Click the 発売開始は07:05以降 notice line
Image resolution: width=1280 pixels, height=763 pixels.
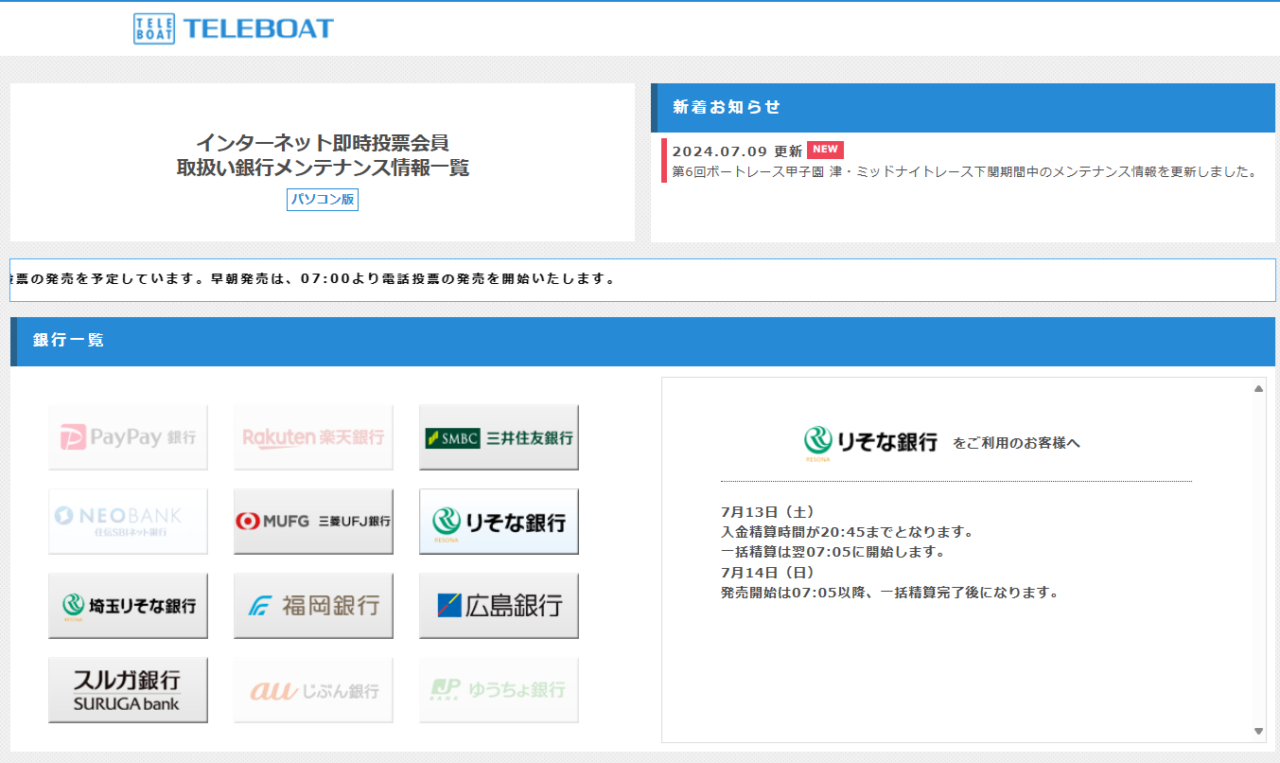pyautogui.click(x=889, y=592)
